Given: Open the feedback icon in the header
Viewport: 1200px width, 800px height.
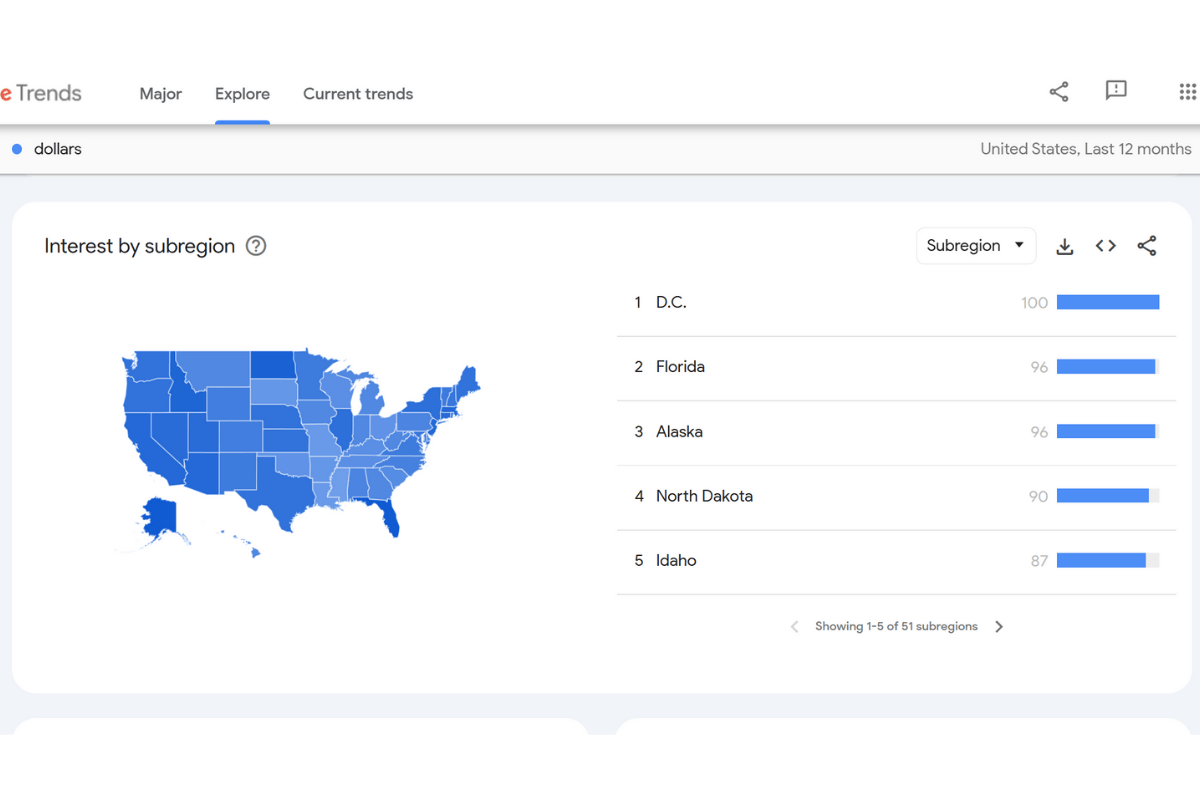Looking at the screenshot, I should point(1116,91).
